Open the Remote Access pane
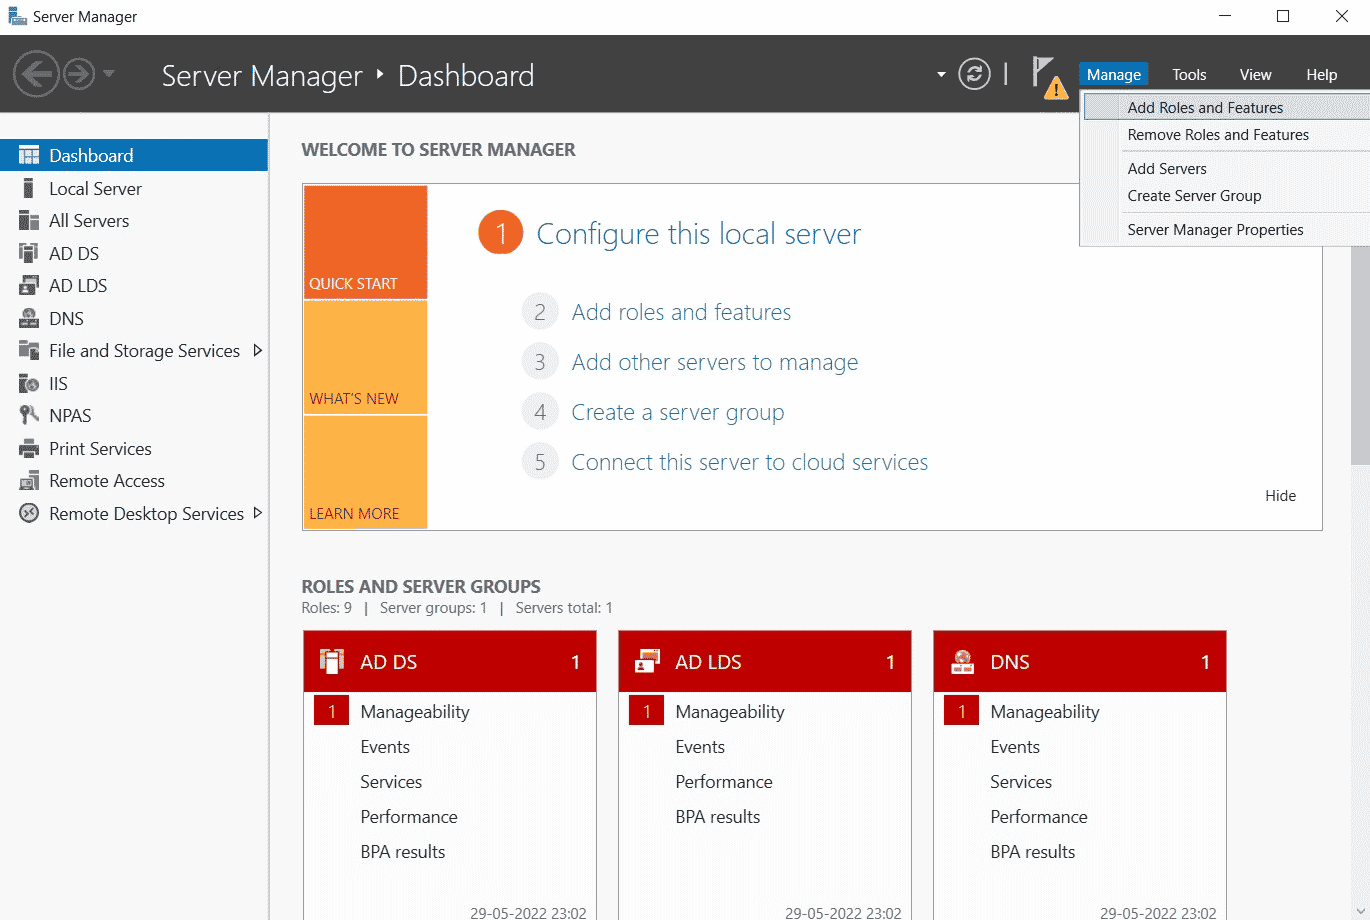This screenshot has height=920, width=1370. pyautogui.click(x=105, y=481)
